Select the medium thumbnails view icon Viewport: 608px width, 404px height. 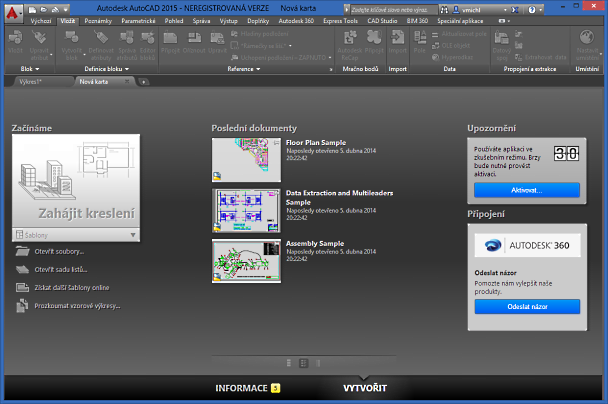point(304,363)
